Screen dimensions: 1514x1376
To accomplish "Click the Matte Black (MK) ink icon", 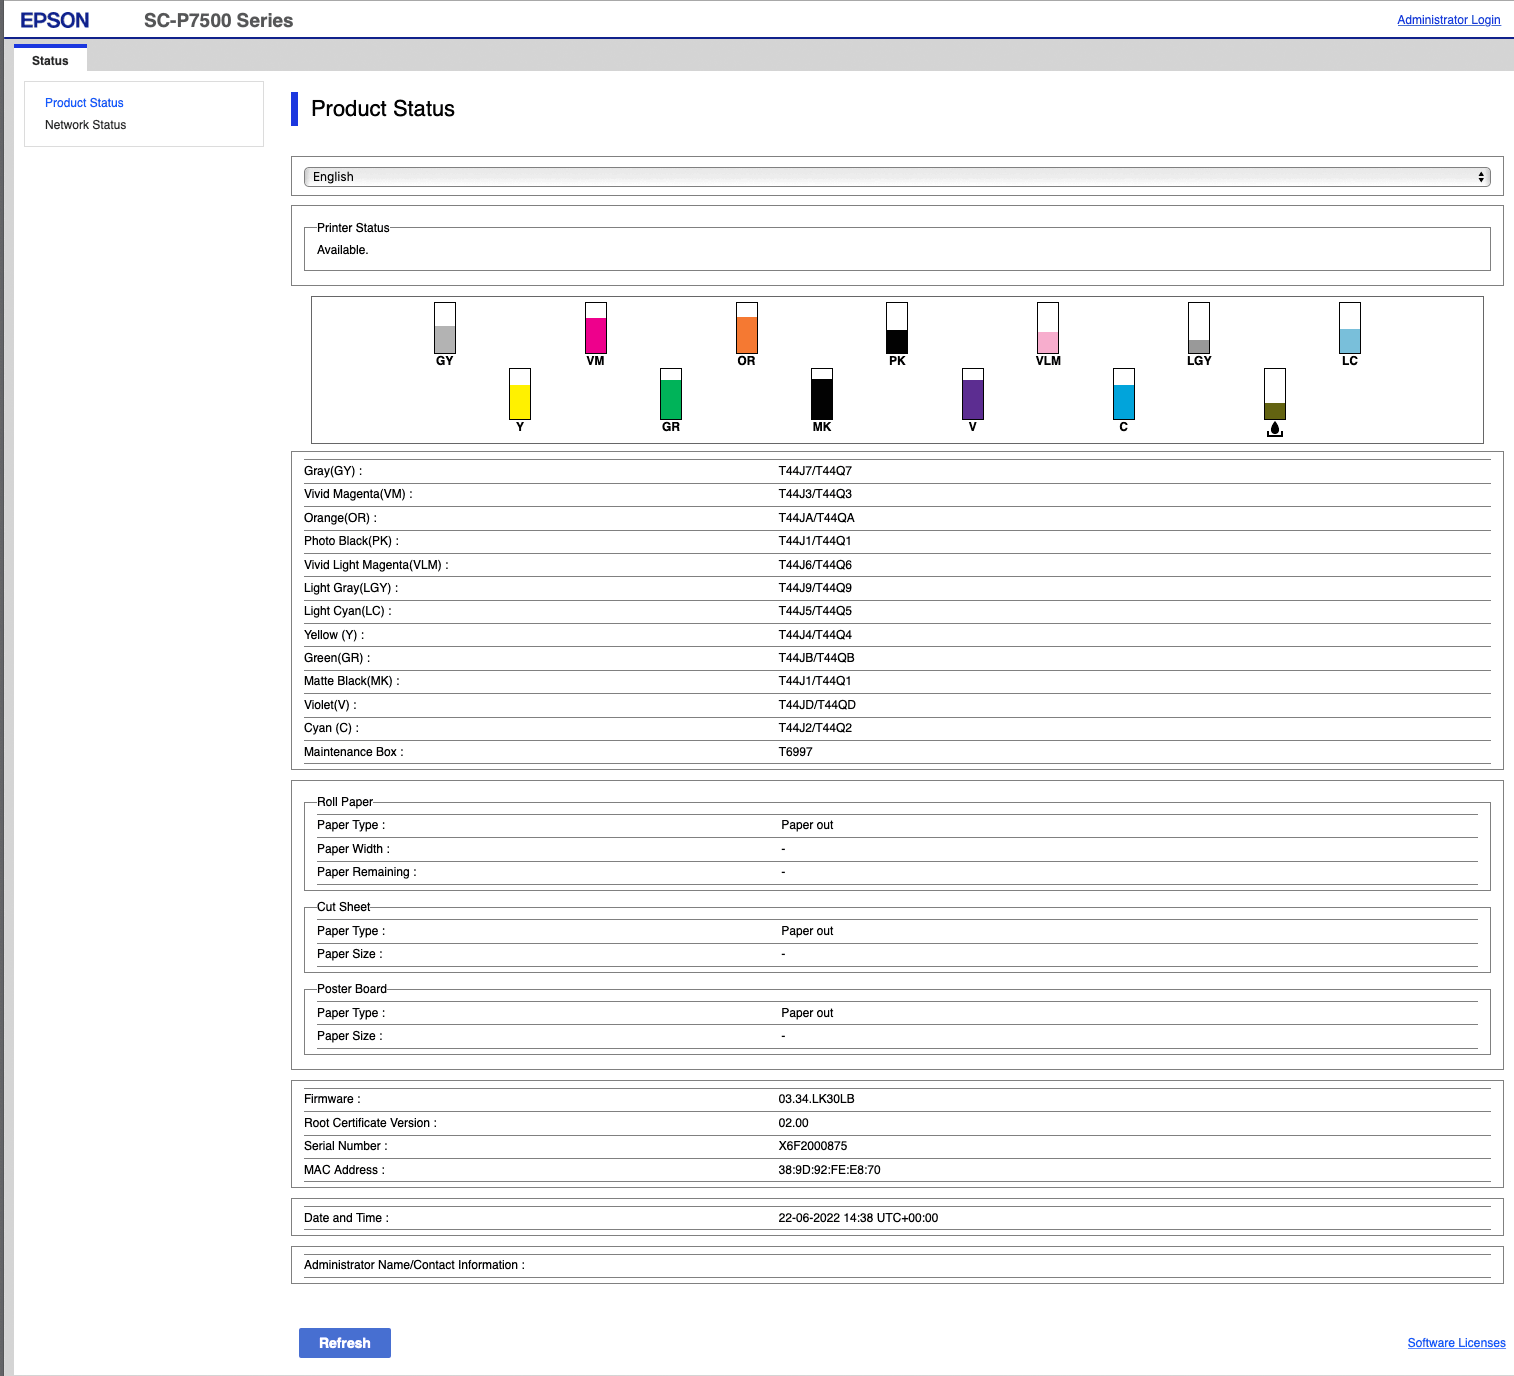I will (x=822, y=394).
